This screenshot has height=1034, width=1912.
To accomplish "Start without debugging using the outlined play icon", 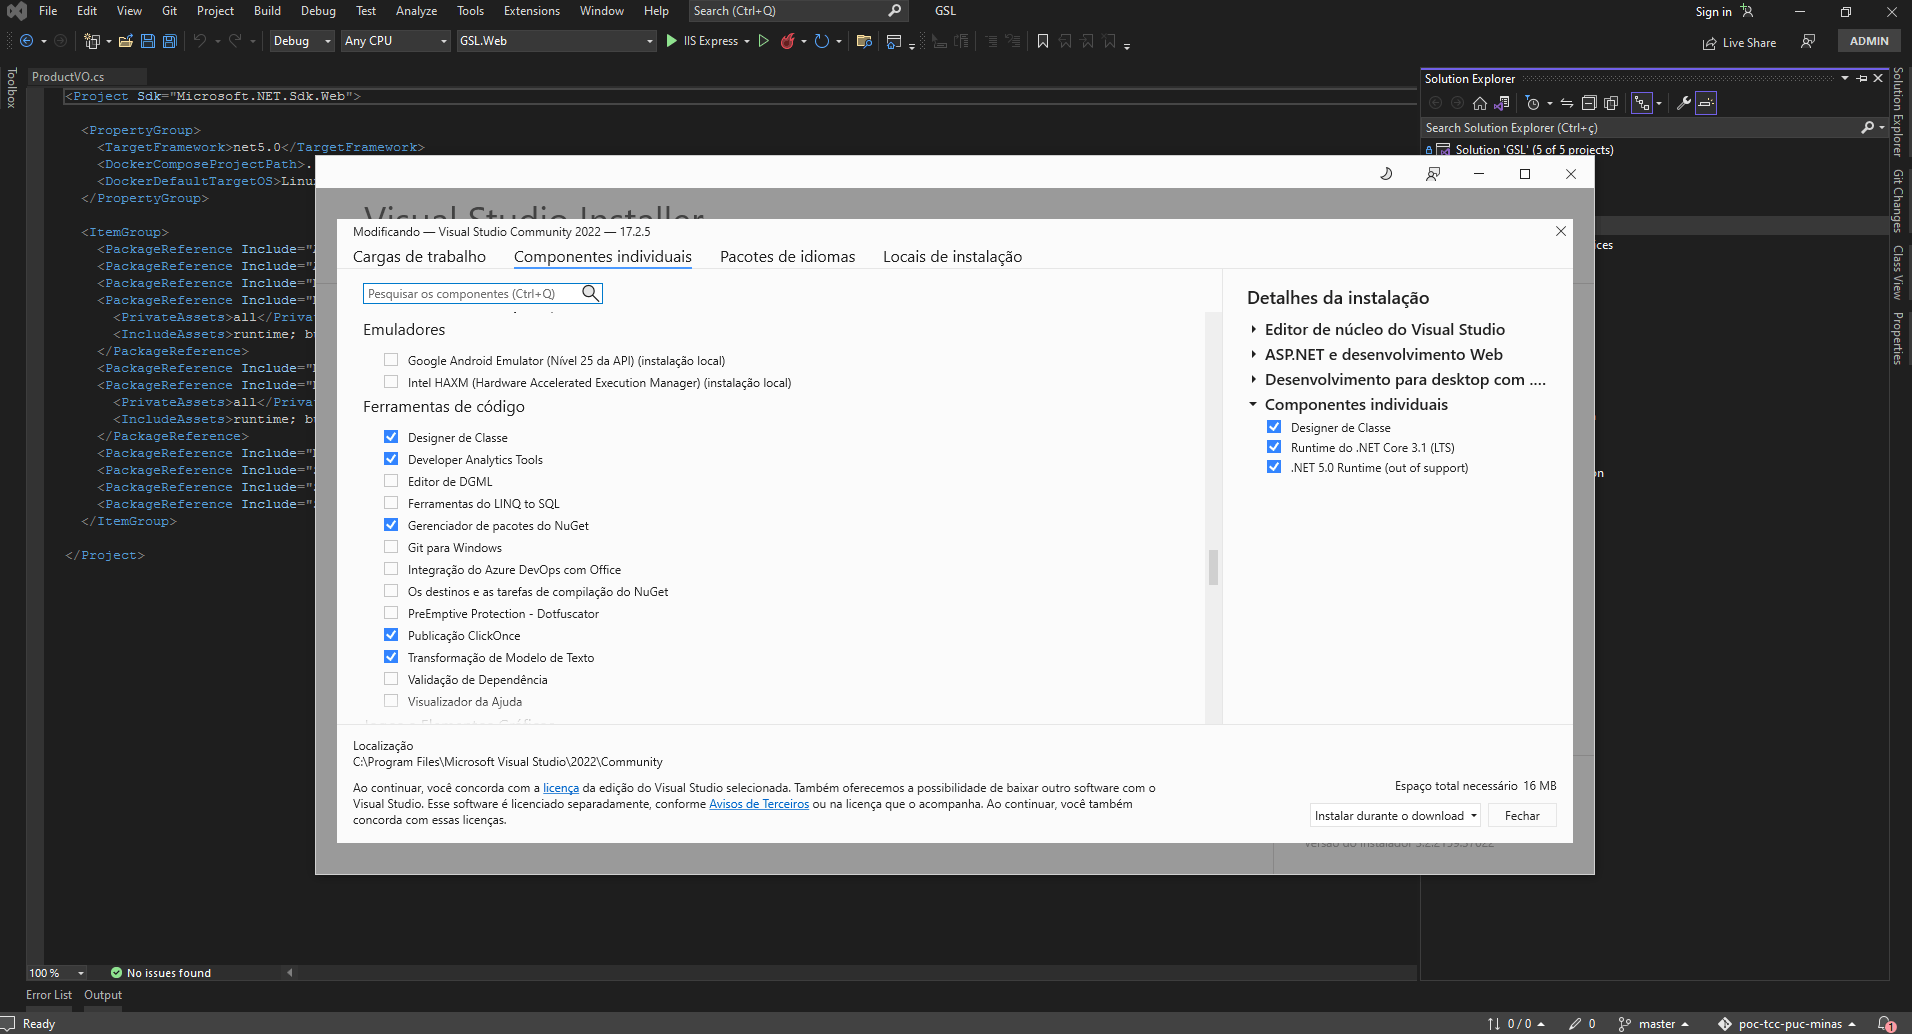I will (x=764, y=41).
